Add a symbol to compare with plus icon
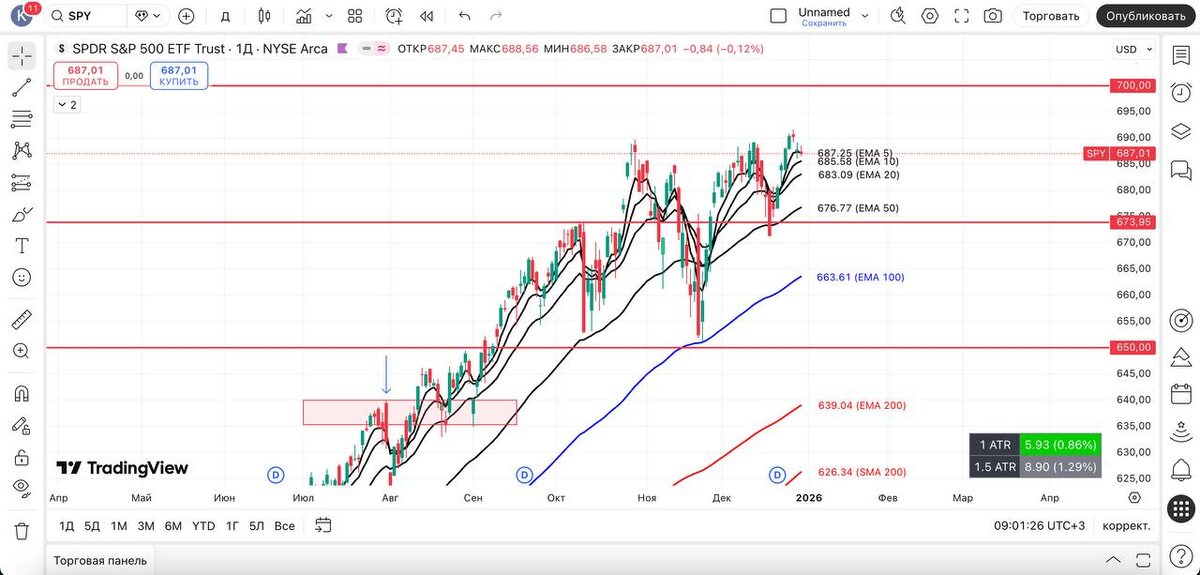1200x575 pixels. tap(186, 16)
